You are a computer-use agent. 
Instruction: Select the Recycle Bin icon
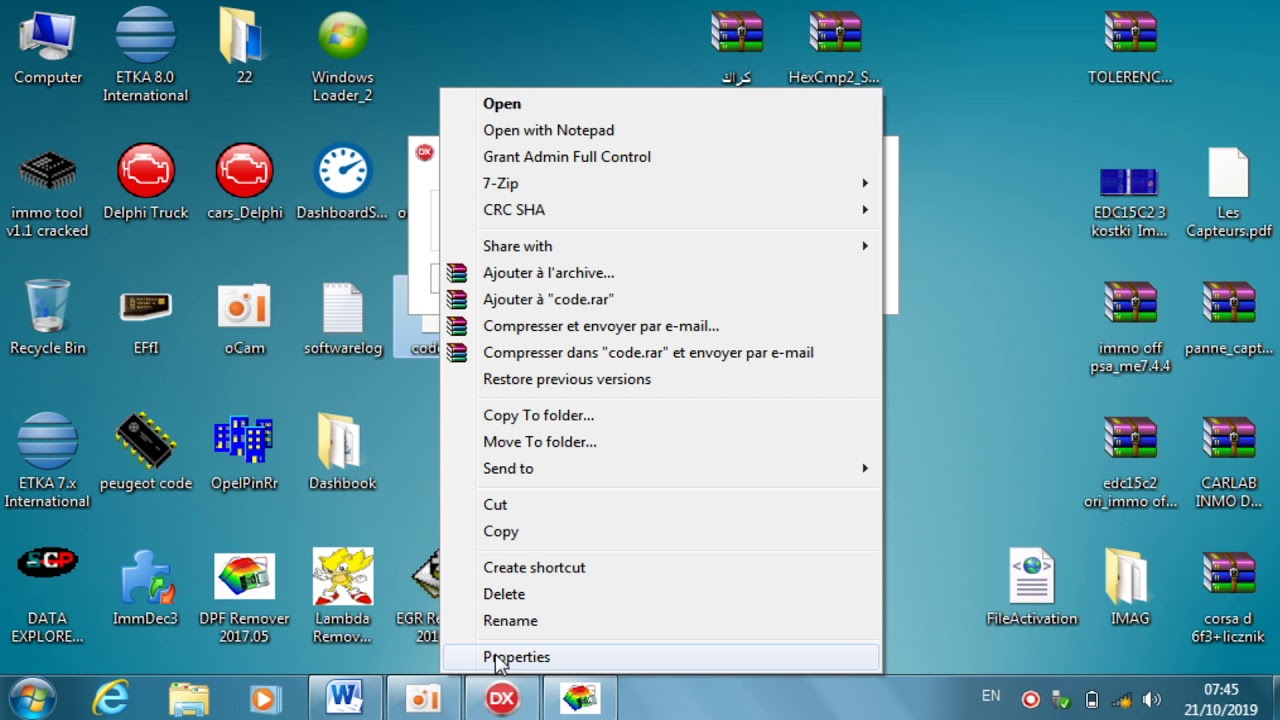coord(47,317)
